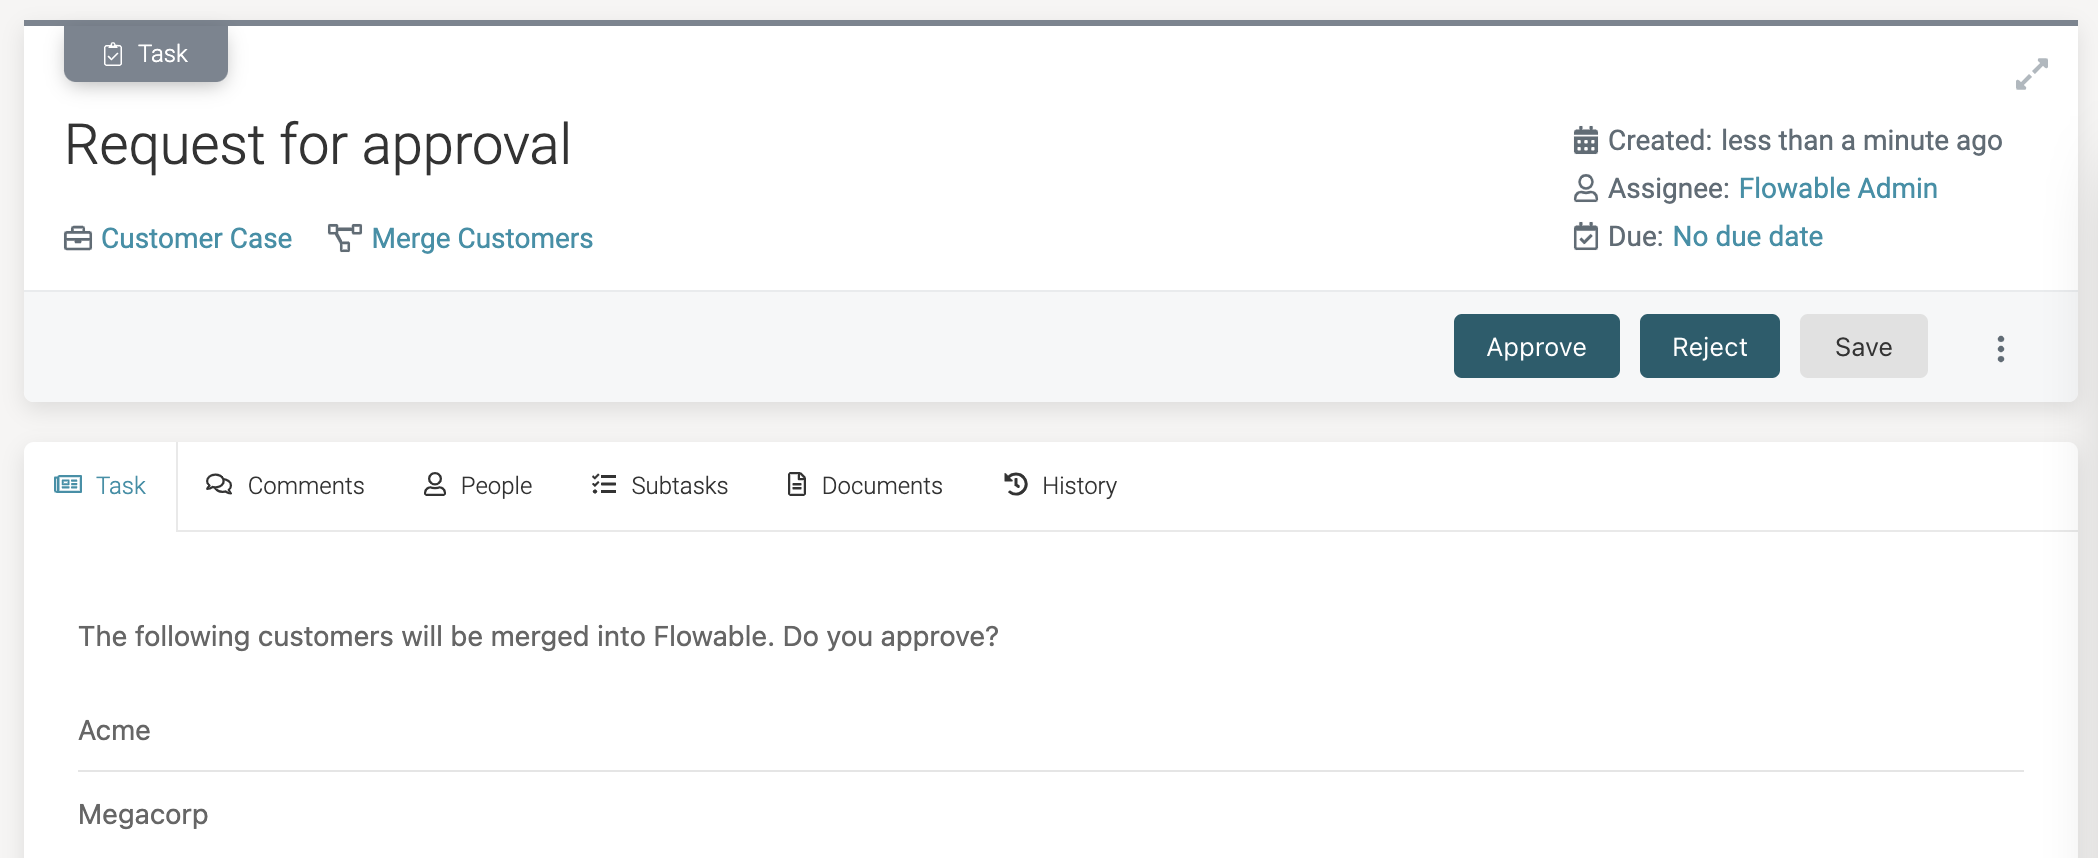Click the History clock icon
Viewport: 2098px width, 858px height.
[x=1015, y=485]
